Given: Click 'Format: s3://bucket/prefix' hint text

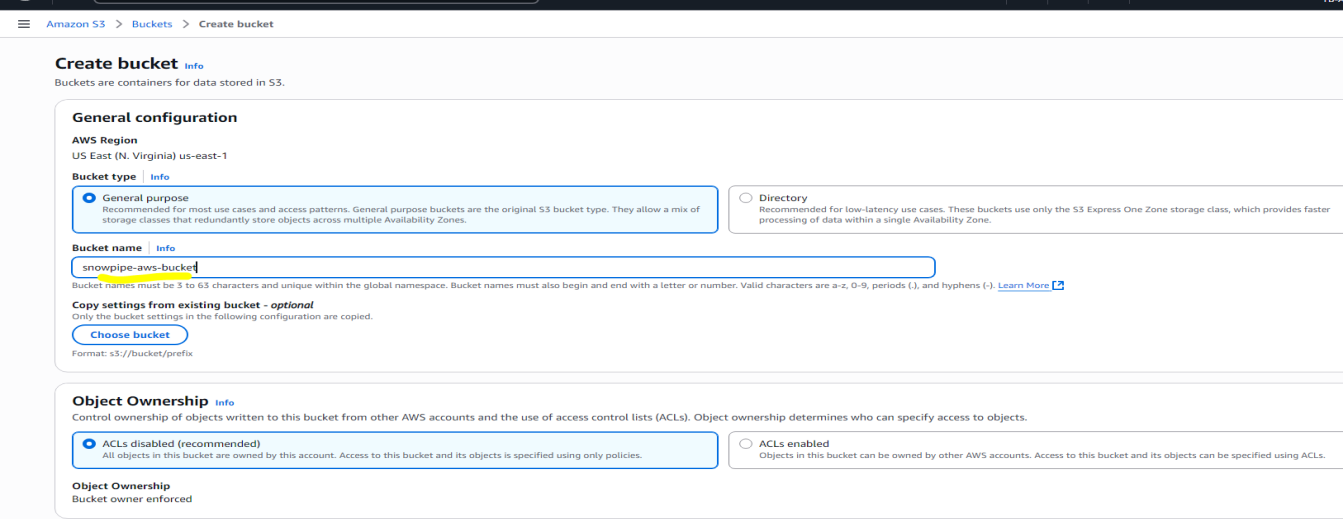Looking at the screenshot, I should coord(132,353).
